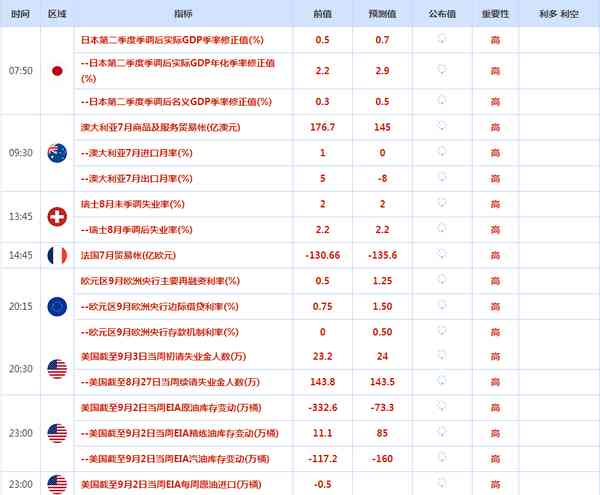Click the 区域 column header
The height and width of the screenshot is (495, 600).
pos(57,14)
